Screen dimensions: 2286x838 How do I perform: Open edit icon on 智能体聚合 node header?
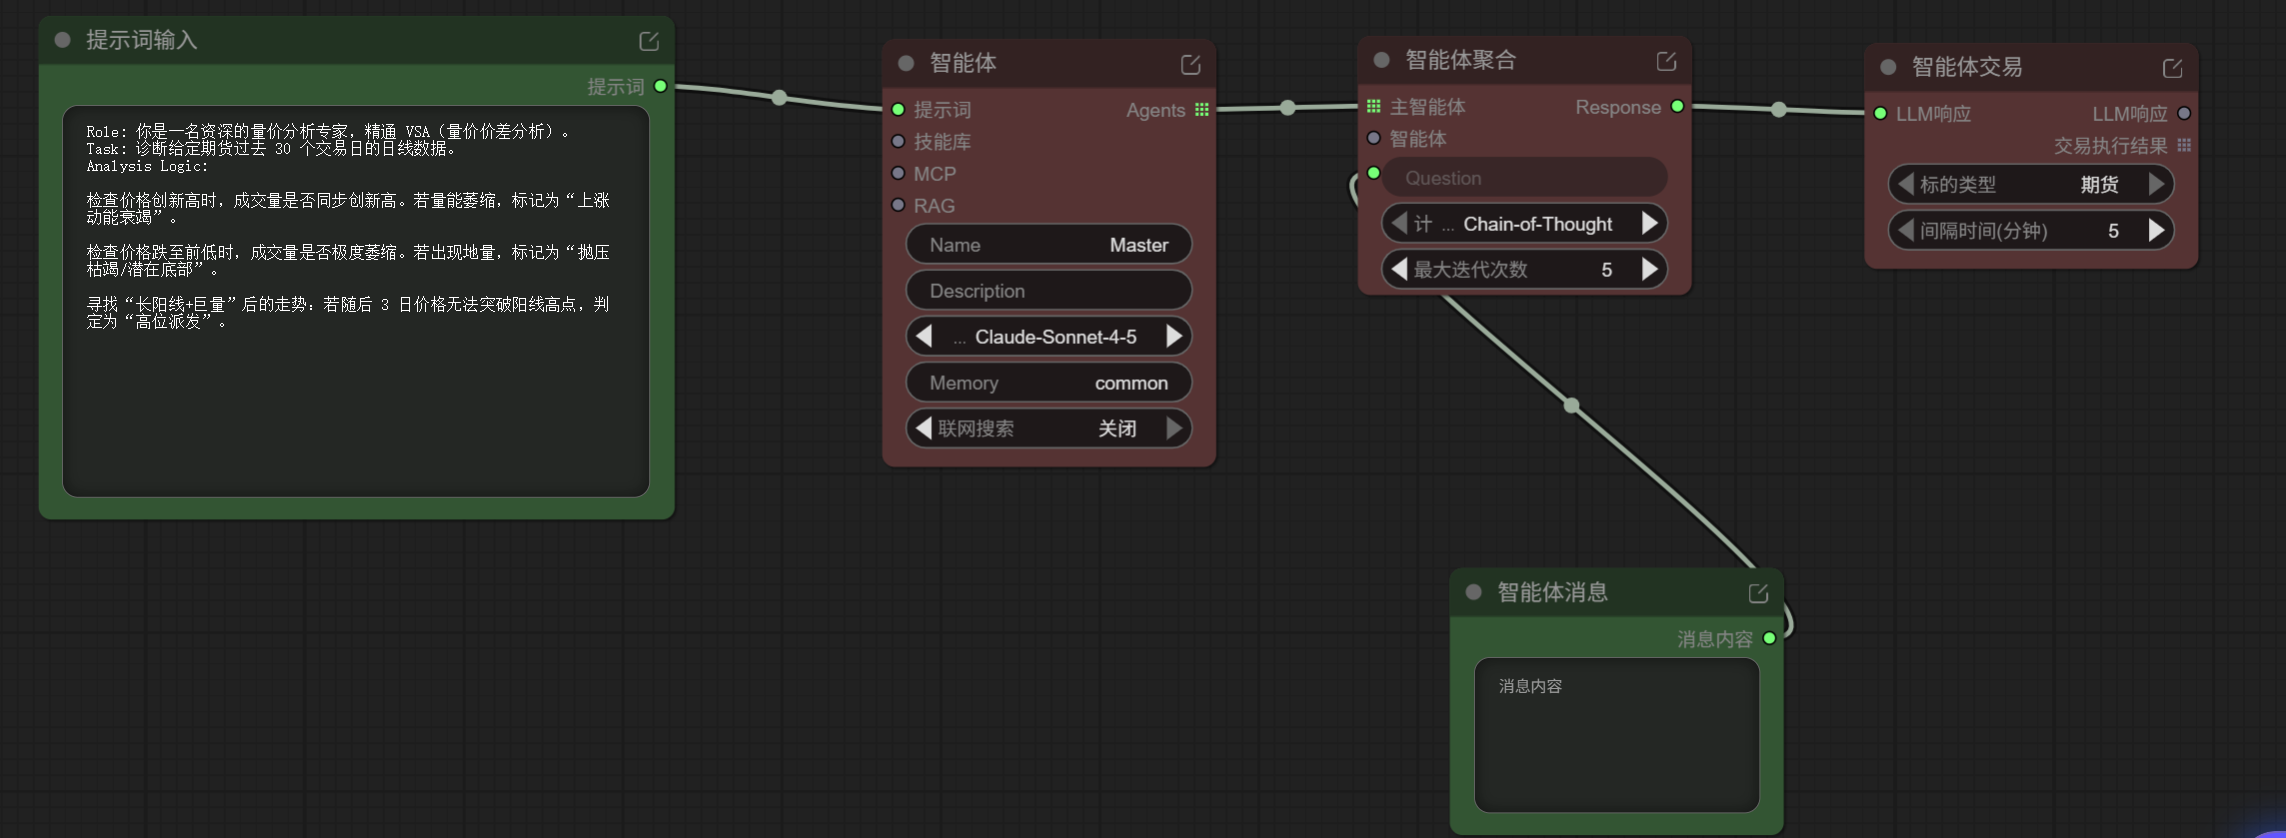coord(1666,62)
